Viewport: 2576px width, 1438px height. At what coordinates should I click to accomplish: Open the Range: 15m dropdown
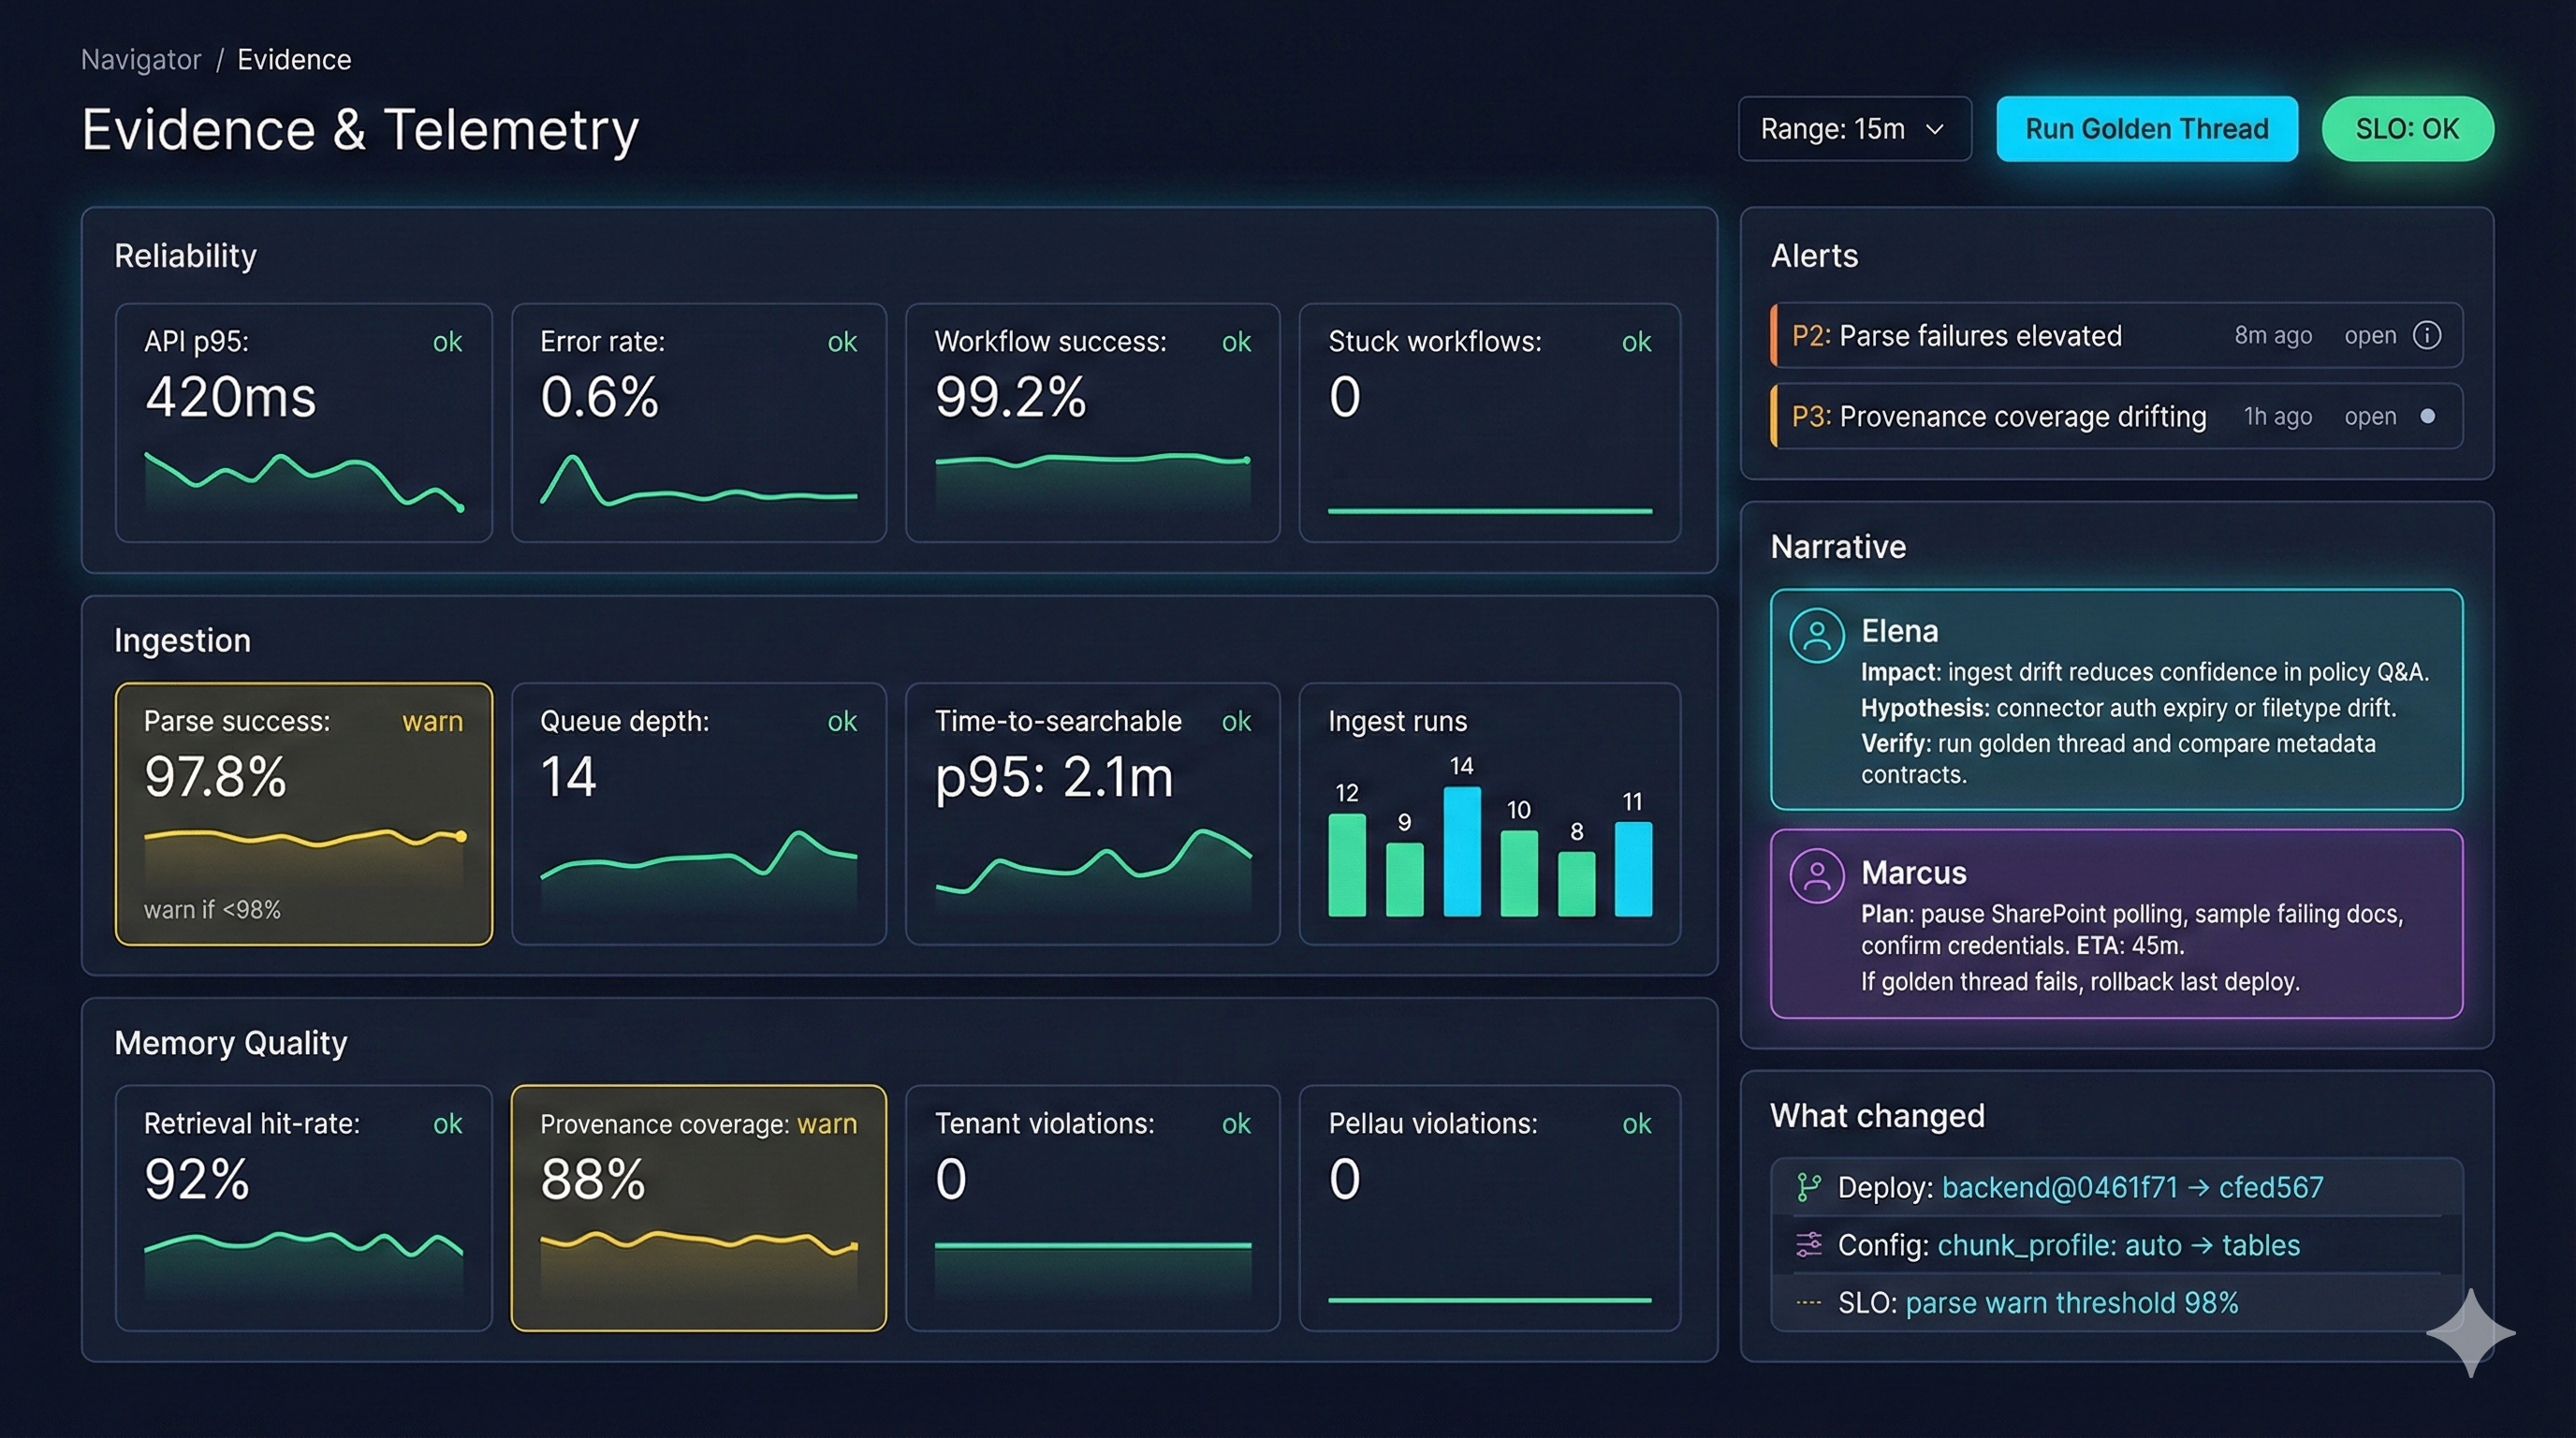(1853, 129)
